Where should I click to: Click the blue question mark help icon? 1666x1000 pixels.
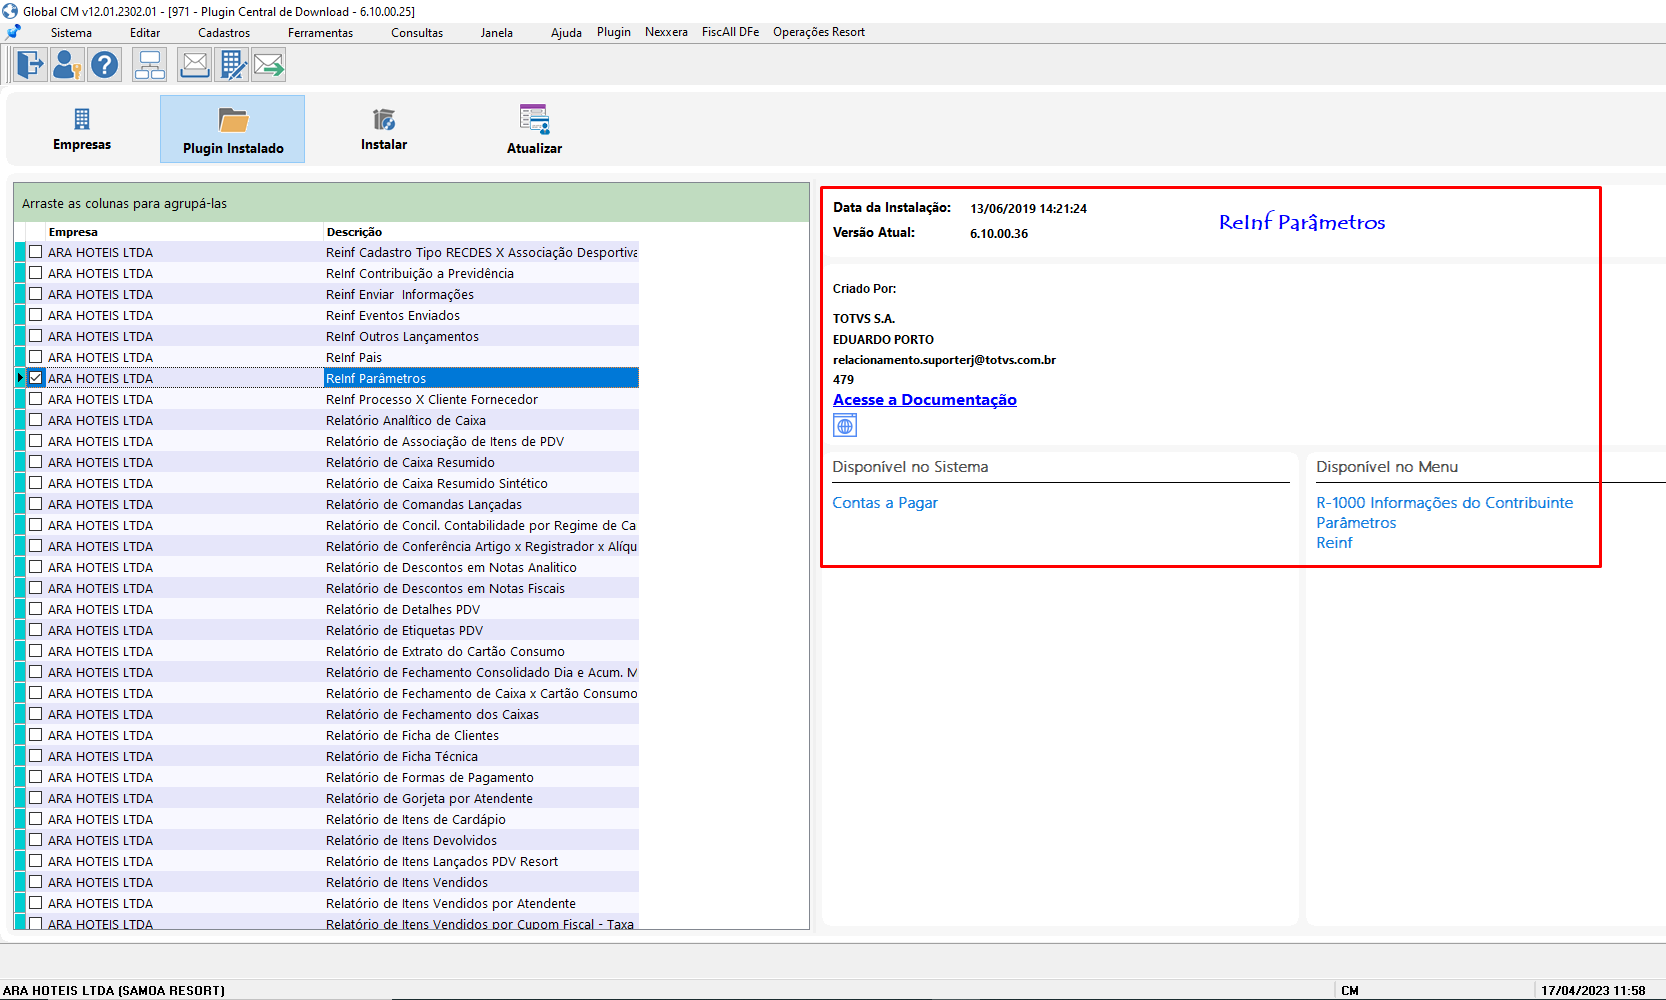(104, 66)
